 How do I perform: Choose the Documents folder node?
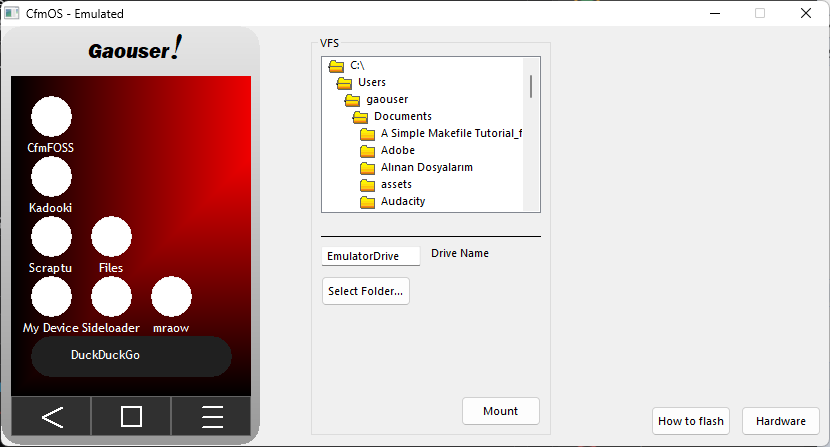coord(402,116)
